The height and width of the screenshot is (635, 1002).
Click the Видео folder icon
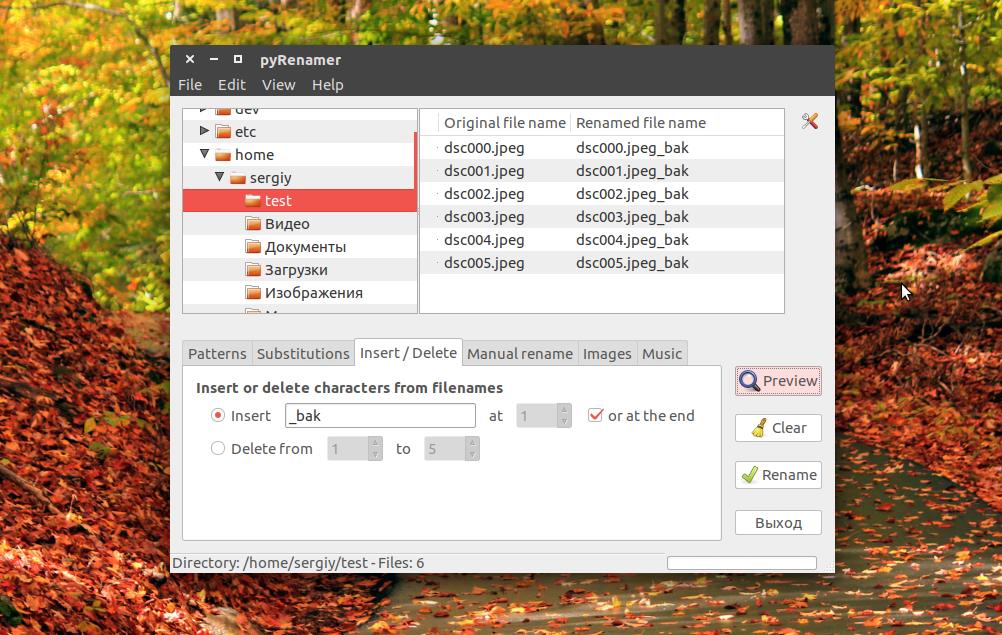tap(253, 224)
